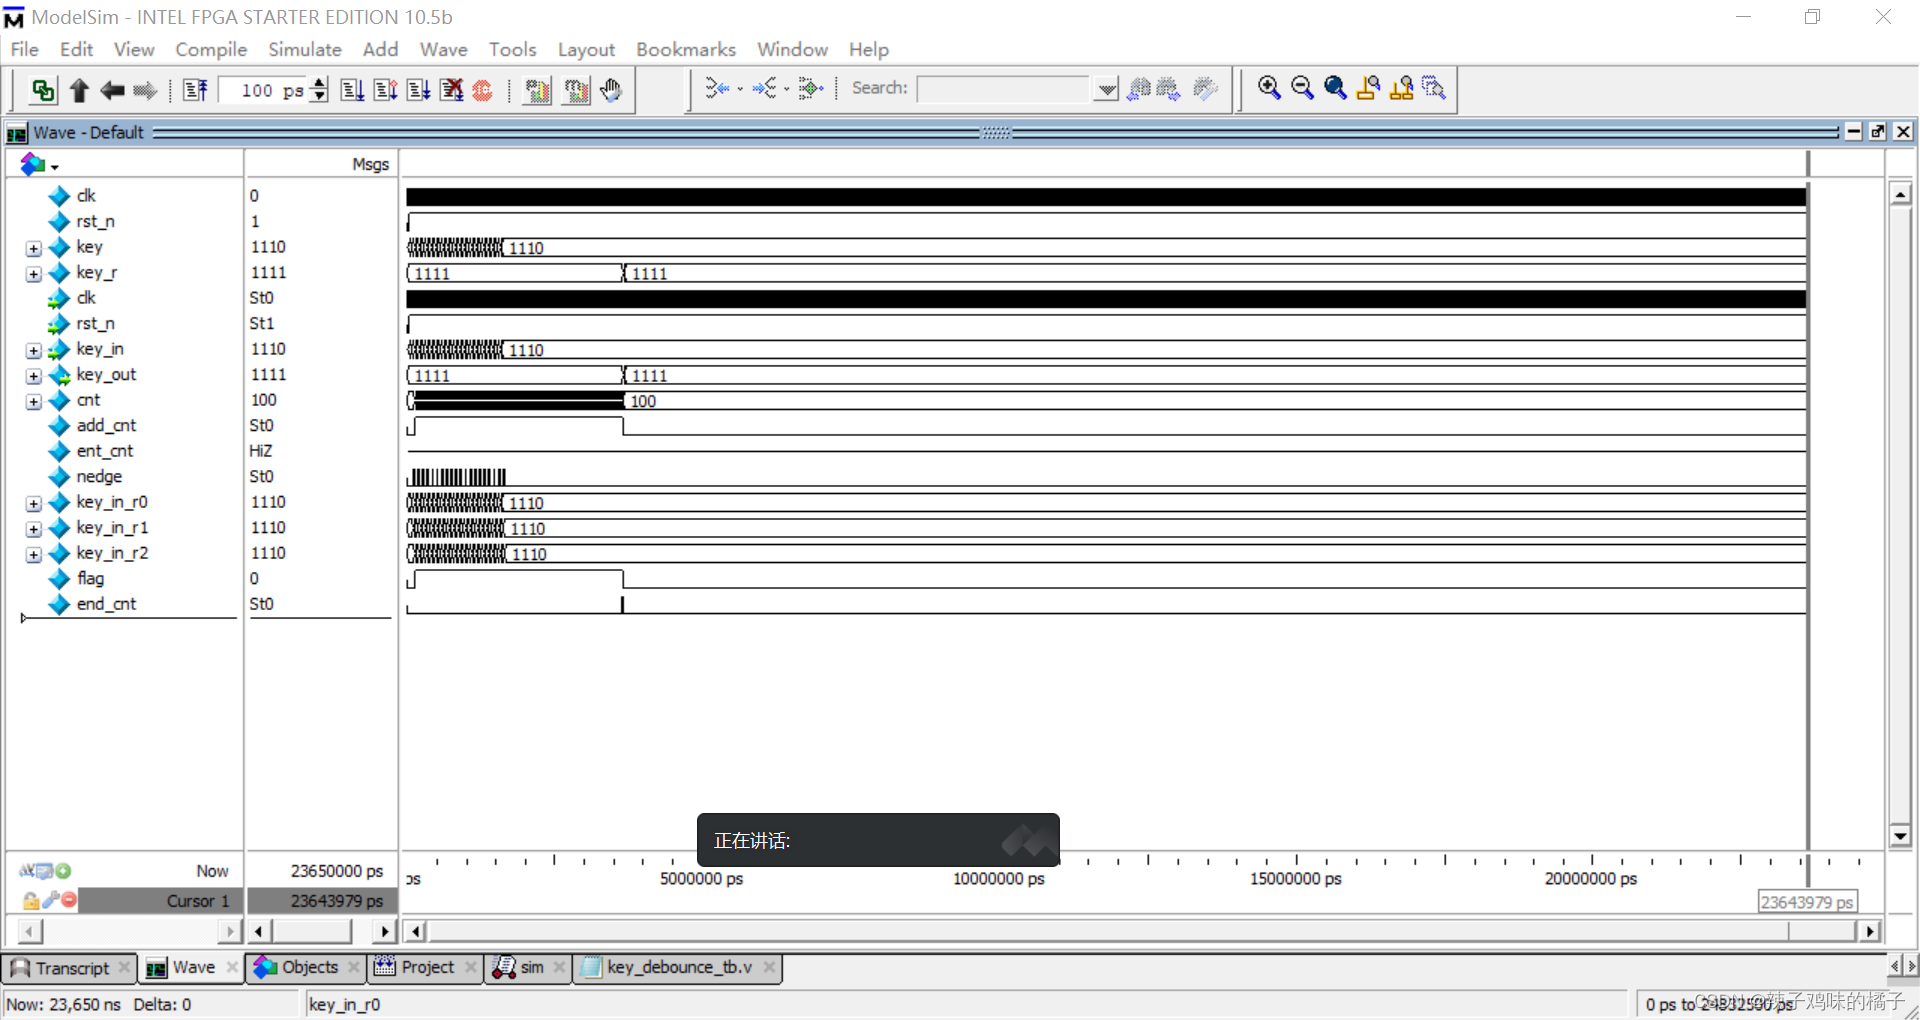Click the Zoom Out magnifier icon
The height and width of the screenshot is (1020, 1920).
click(x=1302, y=88)
